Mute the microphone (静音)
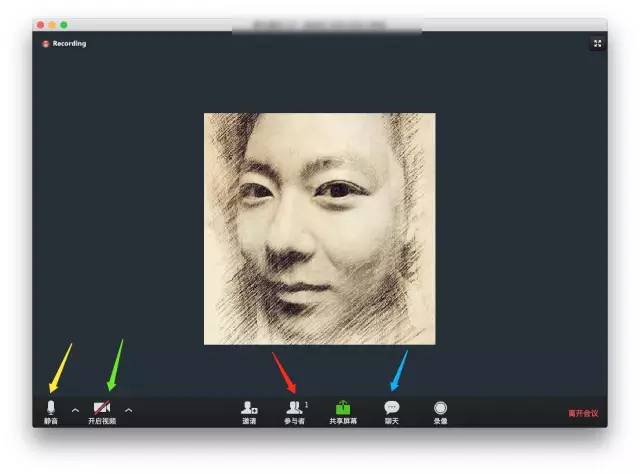Viewport: 640px width, 474px height. coord(50,409)
